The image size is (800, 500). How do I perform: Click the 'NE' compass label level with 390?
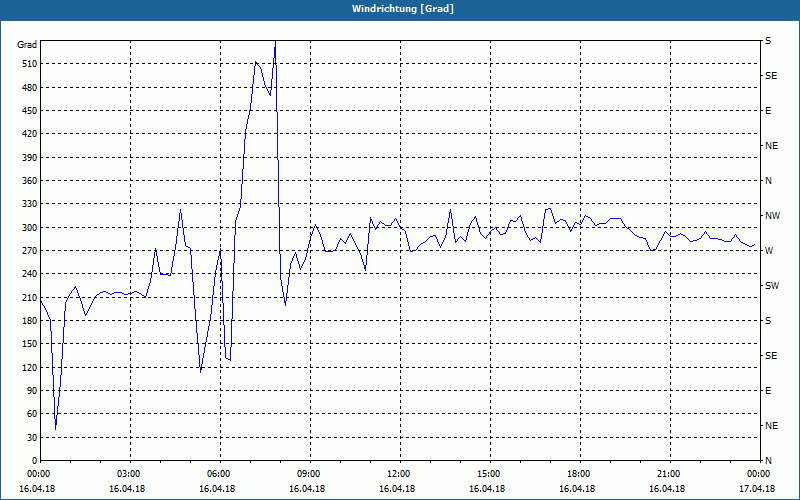pyautogui.click(x=771, y=146)
